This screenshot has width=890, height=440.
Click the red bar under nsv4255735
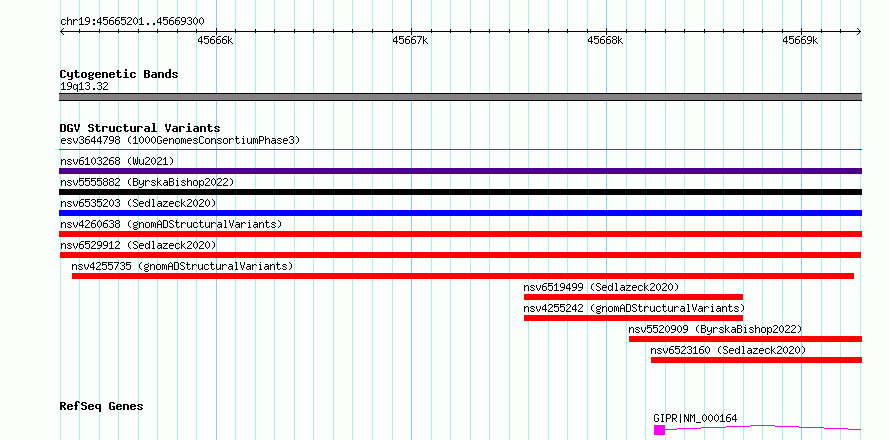(x=463, y=276)
